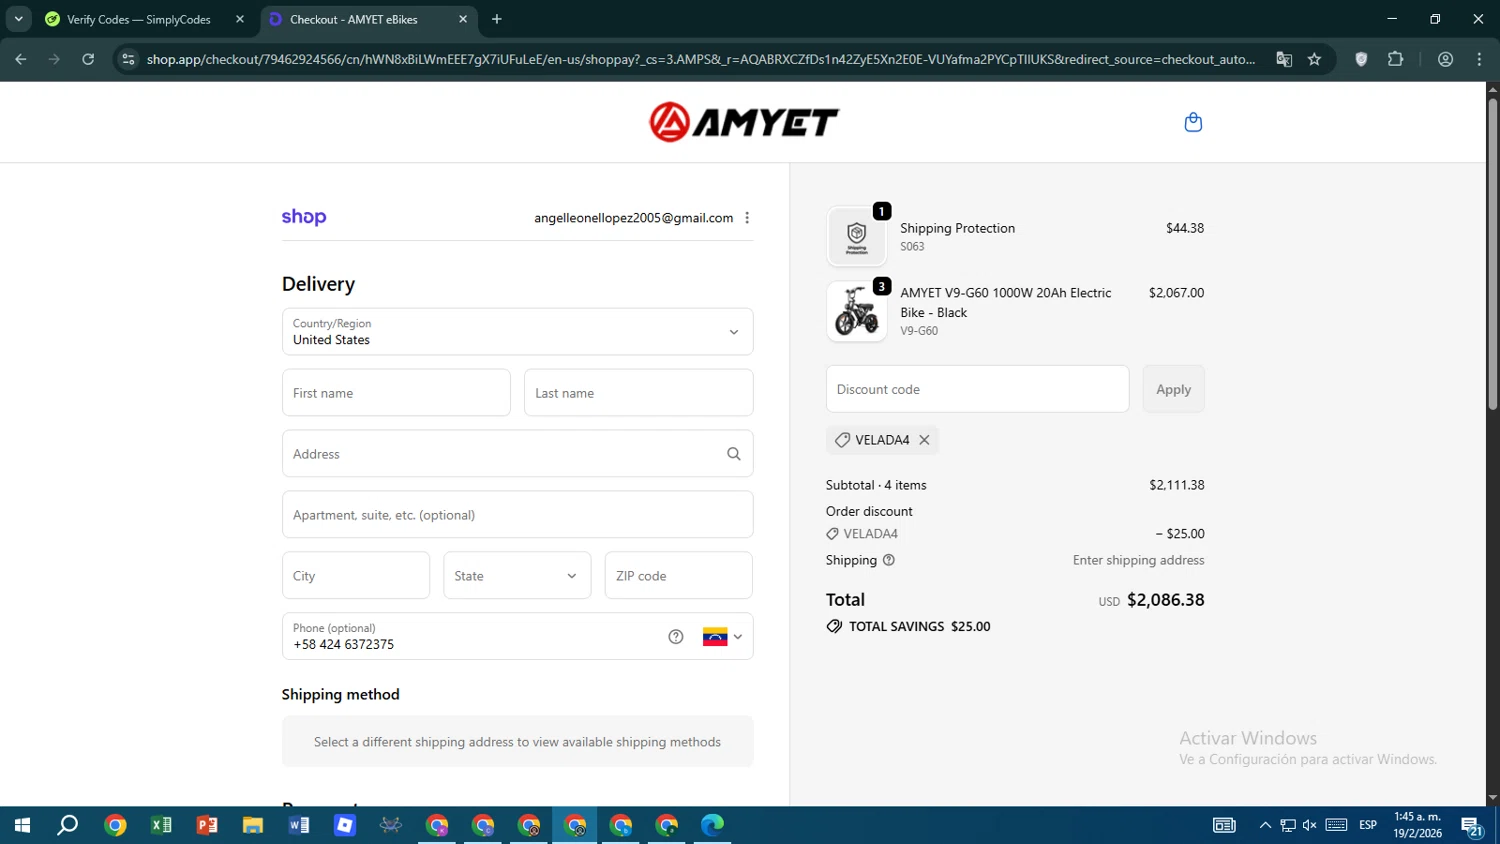
Task: Expand the Country/Region dropdown
Action: 517,332
